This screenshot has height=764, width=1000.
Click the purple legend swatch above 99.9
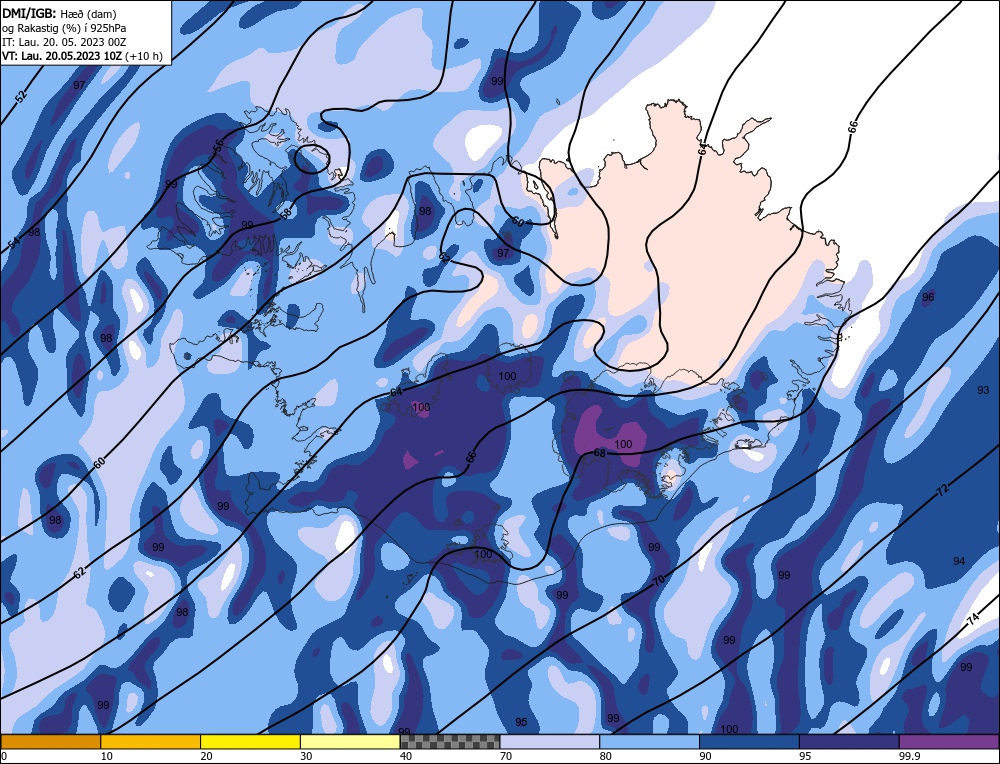(x=949, y=741)
